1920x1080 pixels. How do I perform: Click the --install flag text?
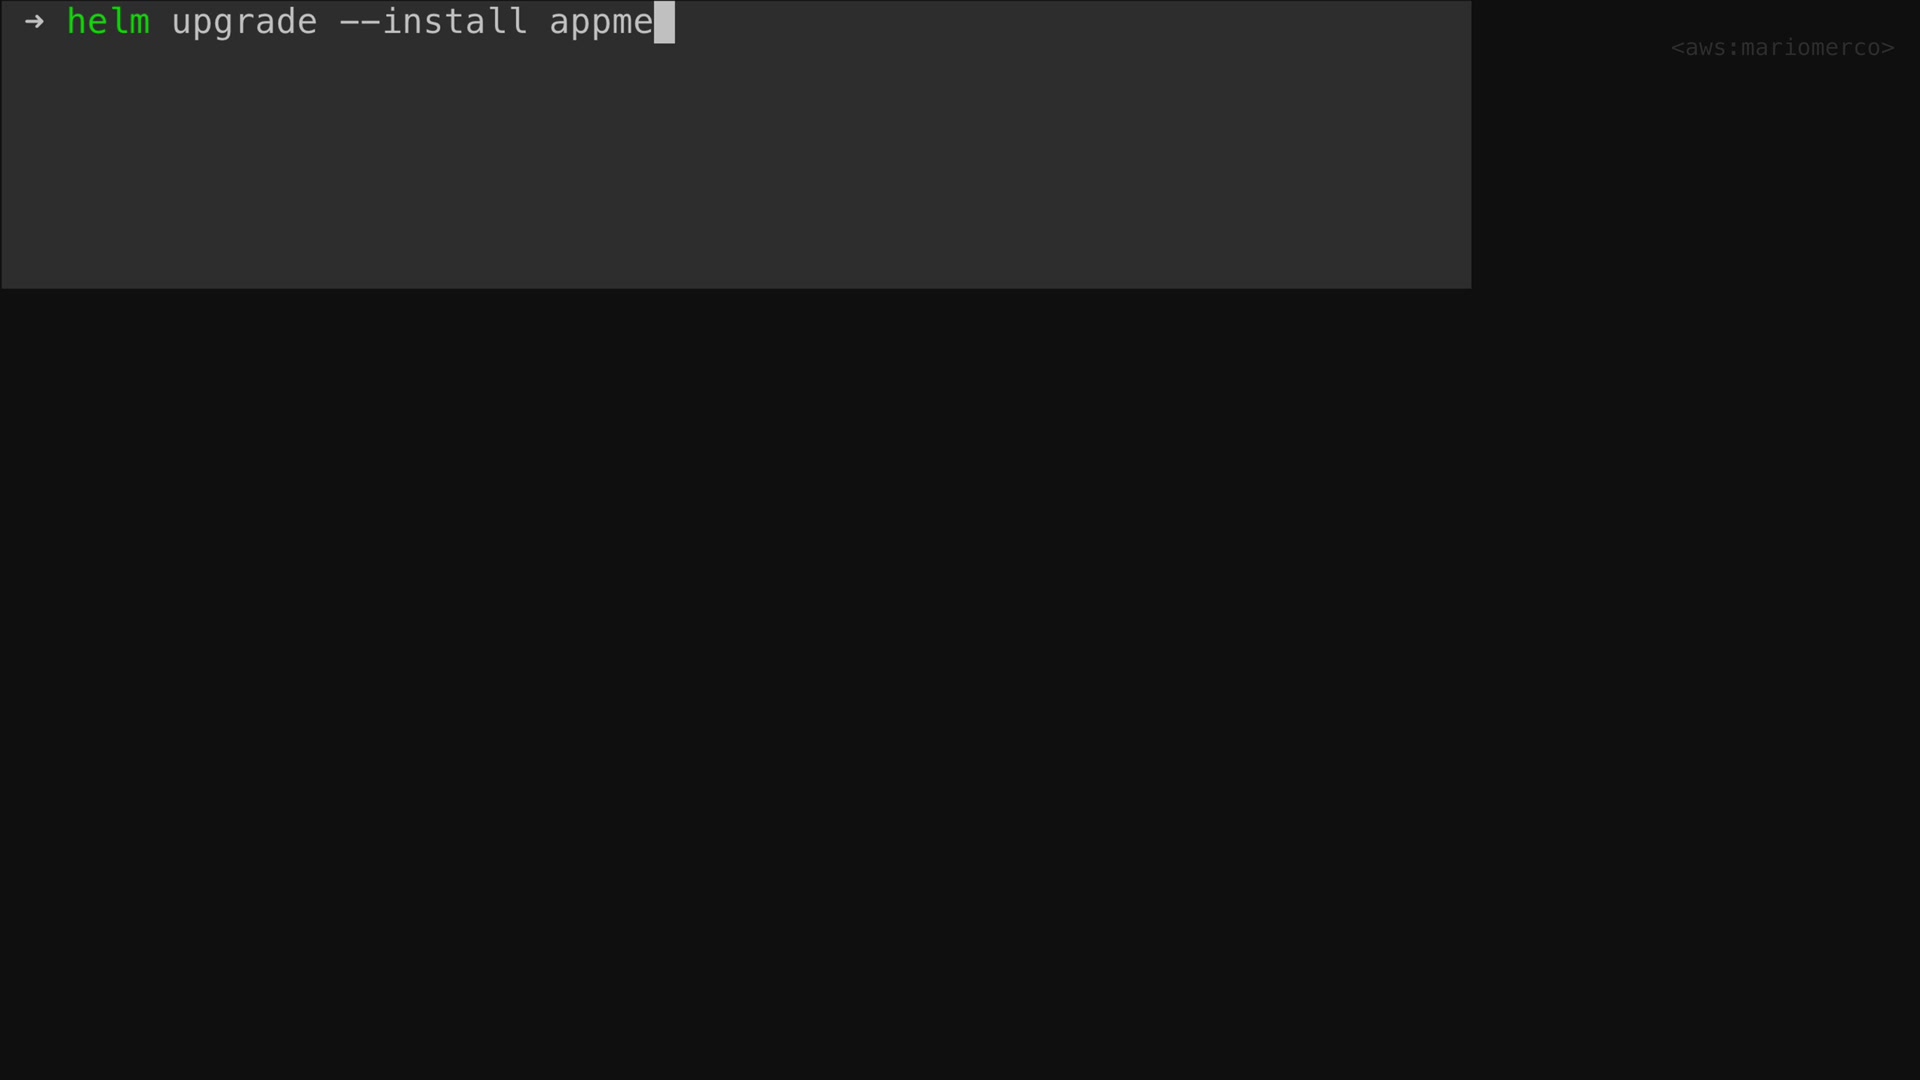coord(433,21)
